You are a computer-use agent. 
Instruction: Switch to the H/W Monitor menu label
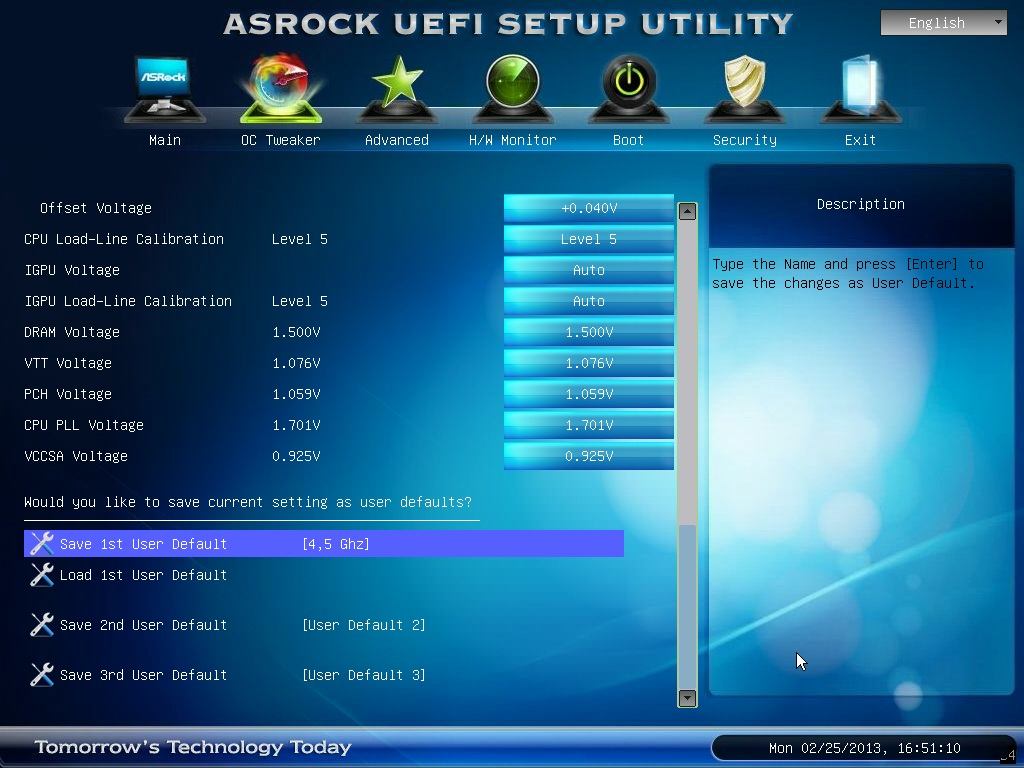pos(513,140)
